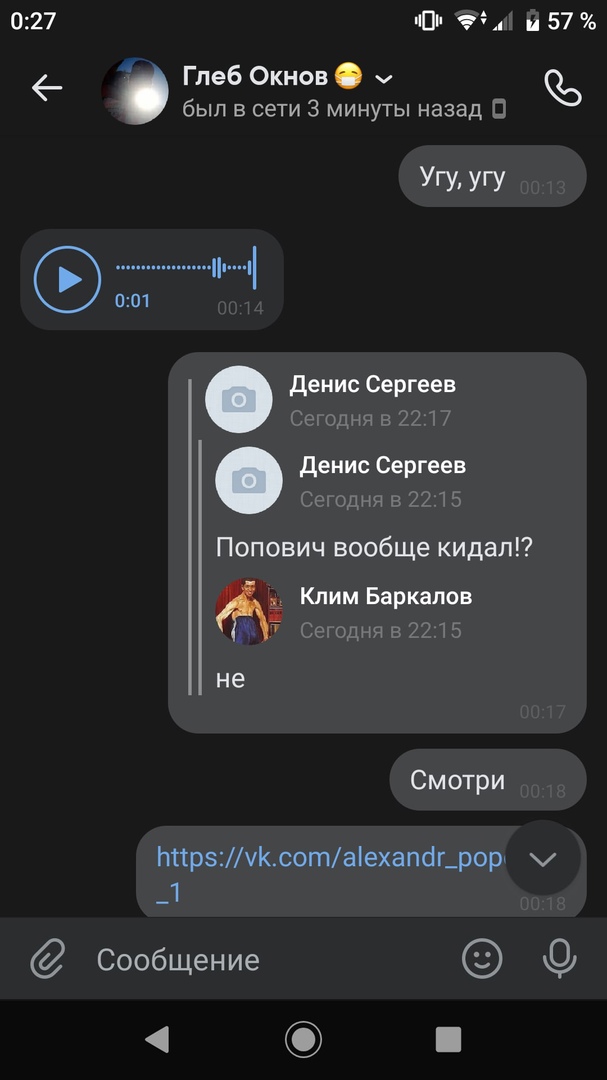Select the Смотри message bubble
The width and height of the screenshot is (607, 1080).
click(488, 780)
